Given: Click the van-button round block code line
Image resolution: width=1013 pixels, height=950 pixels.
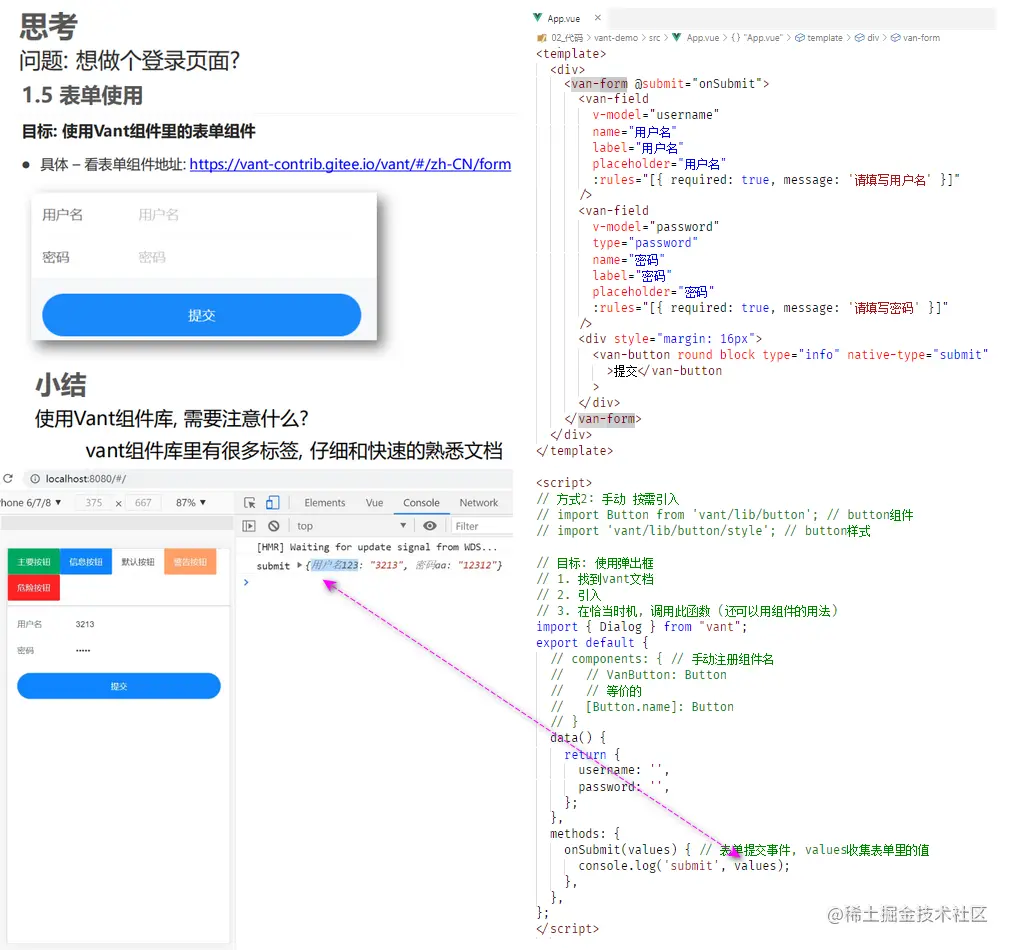Looking at the screenshot, I should (790, 355).
